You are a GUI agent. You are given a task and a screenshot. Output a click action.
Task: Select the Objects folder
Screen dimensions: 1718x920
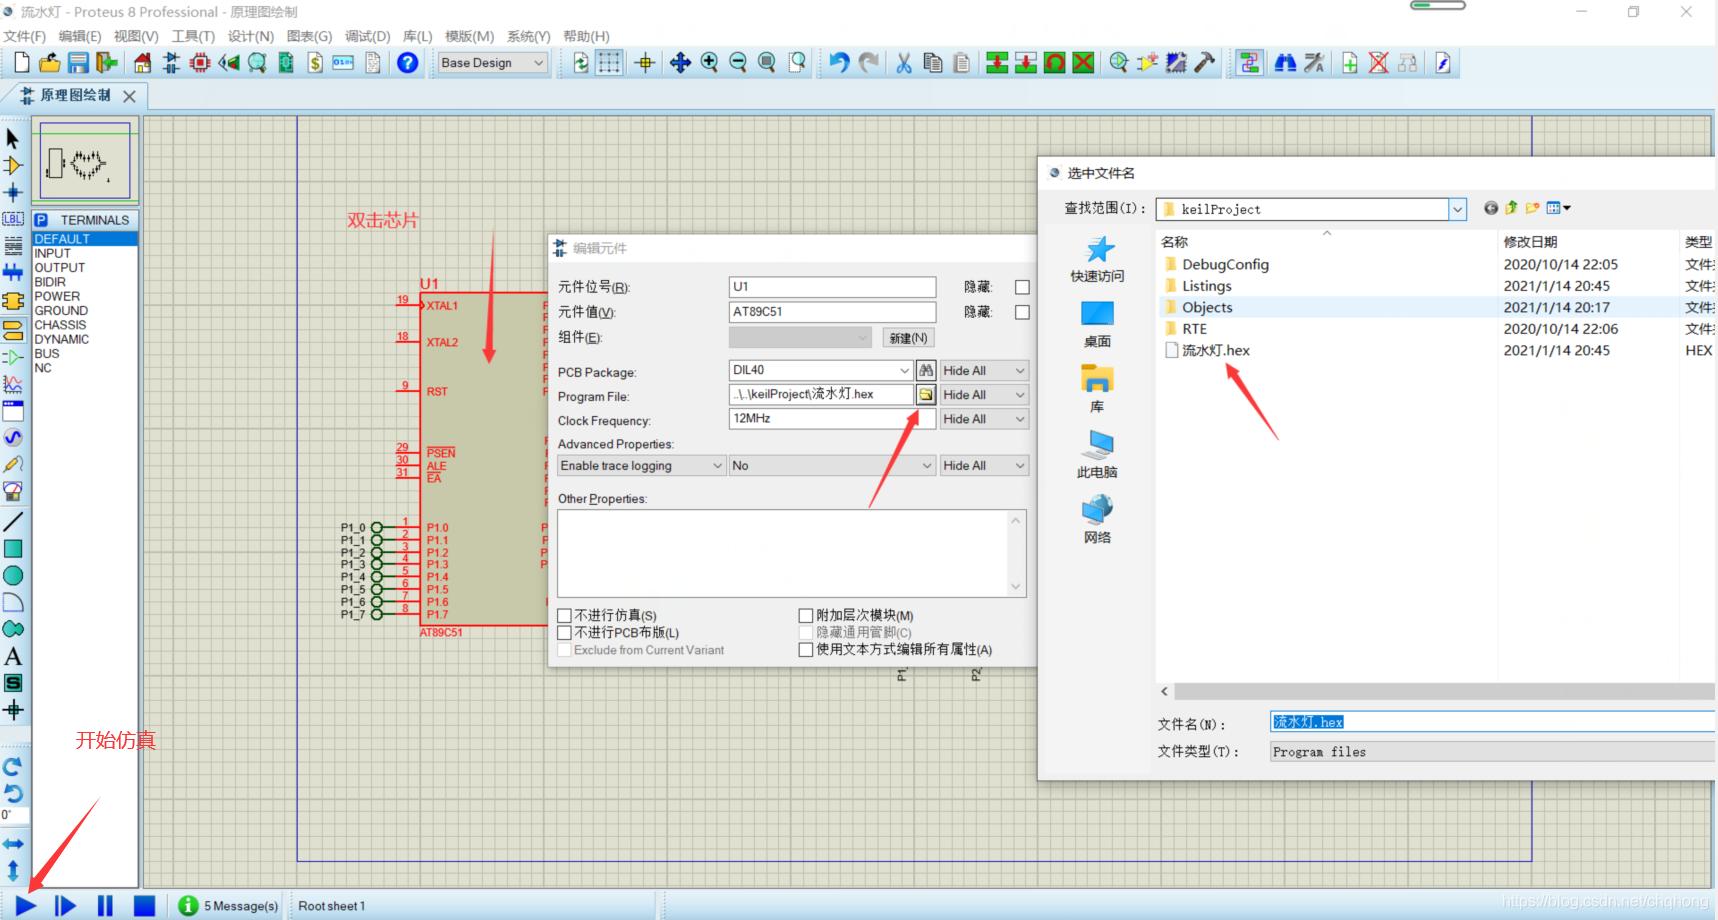point(1207,308)
